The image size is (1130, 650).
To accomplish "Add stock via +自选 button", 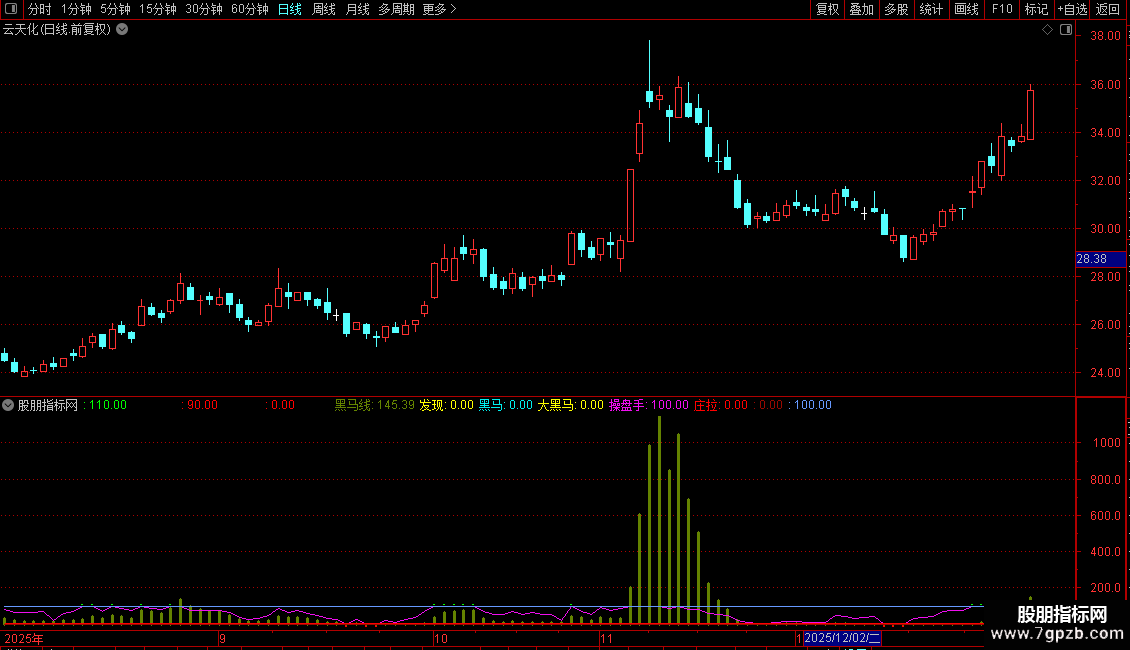I will 1072,9.
